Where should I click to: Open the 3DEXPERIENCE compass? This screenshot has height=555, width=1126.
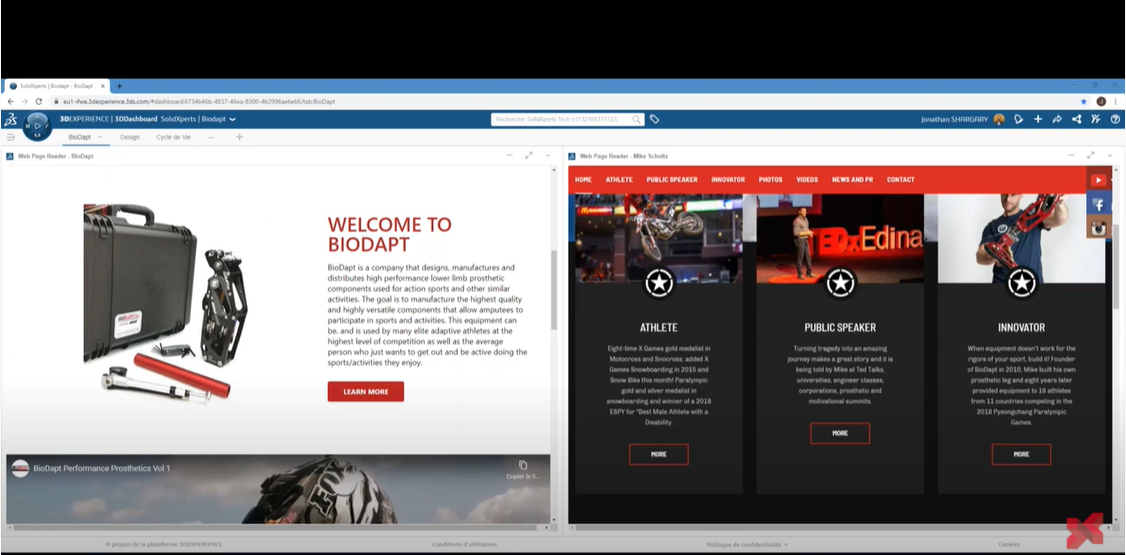(37, 126)
